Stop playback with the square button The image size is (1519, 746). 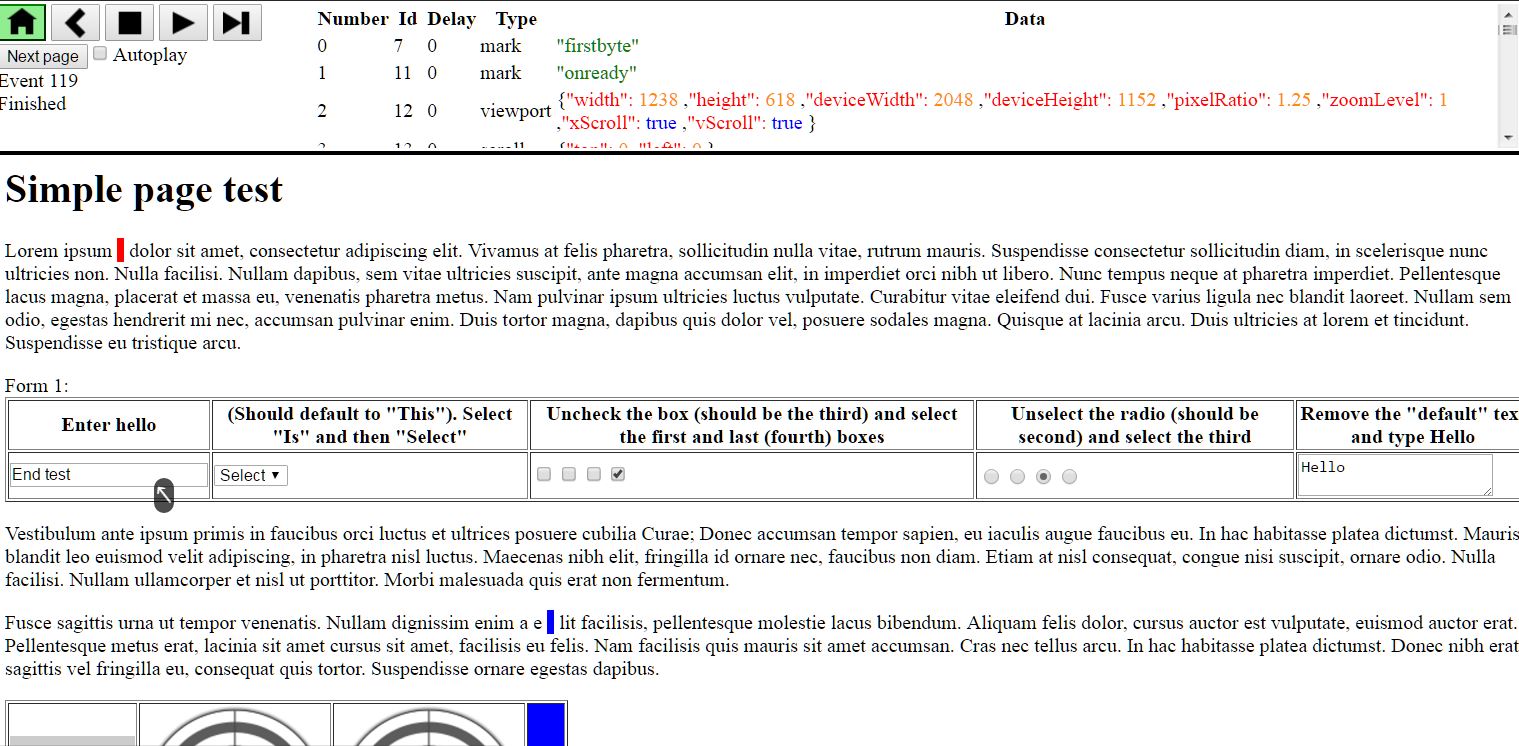[x=129, y=22]
